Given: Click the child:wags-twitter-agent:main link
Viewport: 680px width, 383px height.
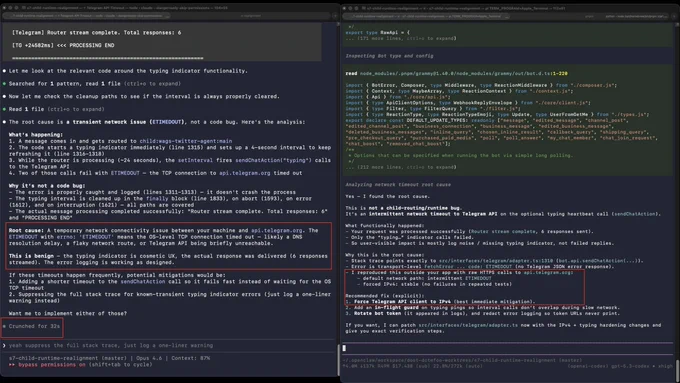Looking at the screenshot, I should tap(186, 141).
